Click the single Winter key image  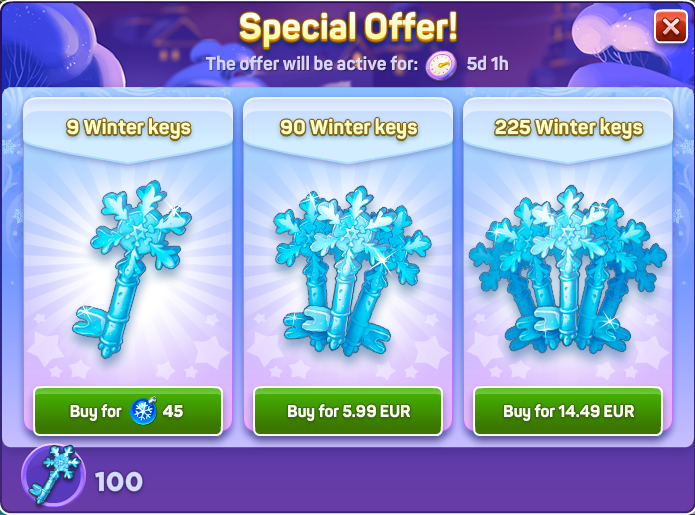[133, 269]
